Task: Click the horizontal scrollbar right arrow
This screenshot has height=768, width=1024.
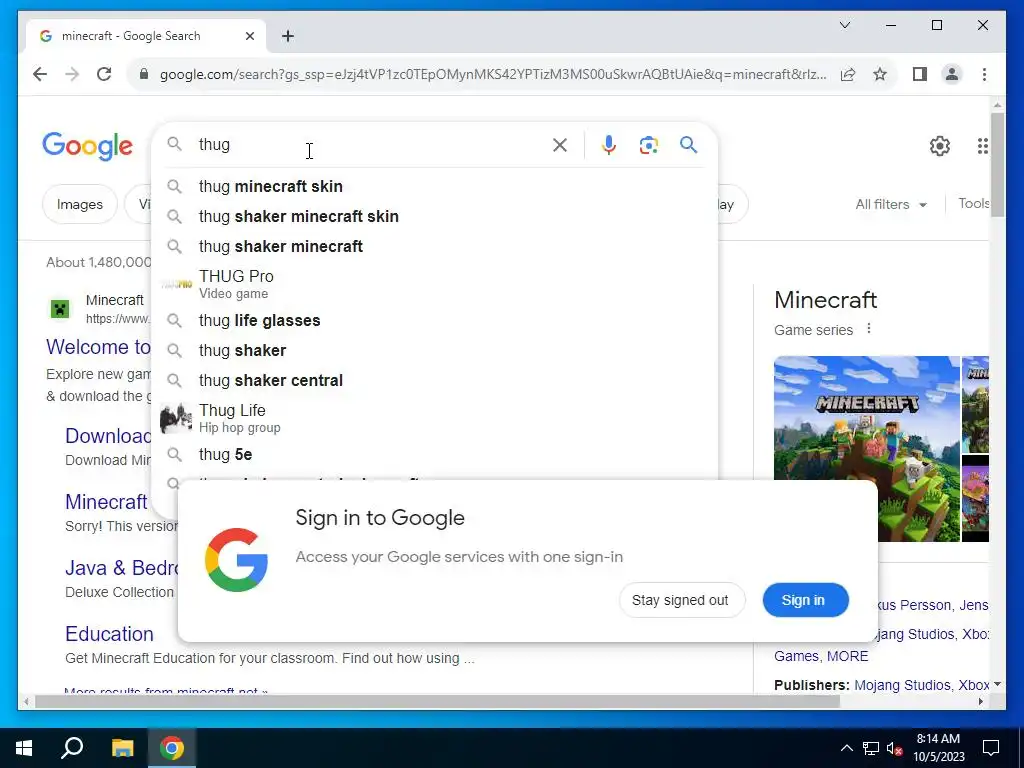Action: tap(981, 702)
